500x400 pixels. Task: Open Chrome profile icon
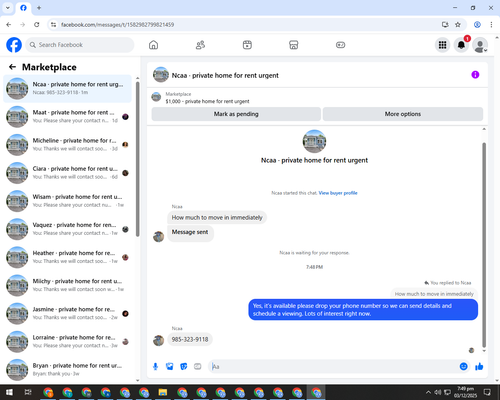click(x=477, y=25)
